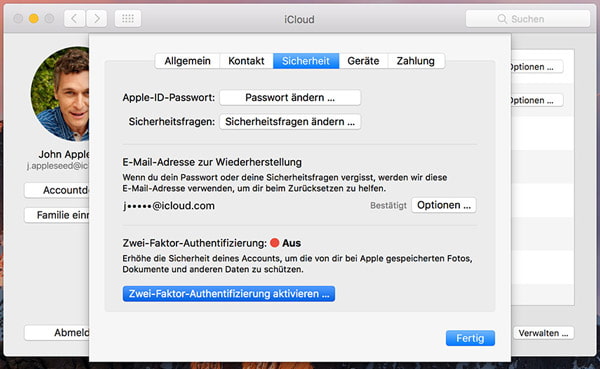Click the Apple-ID-Passwort label
Screen dimensions: 600x369
tap(169, 98)
